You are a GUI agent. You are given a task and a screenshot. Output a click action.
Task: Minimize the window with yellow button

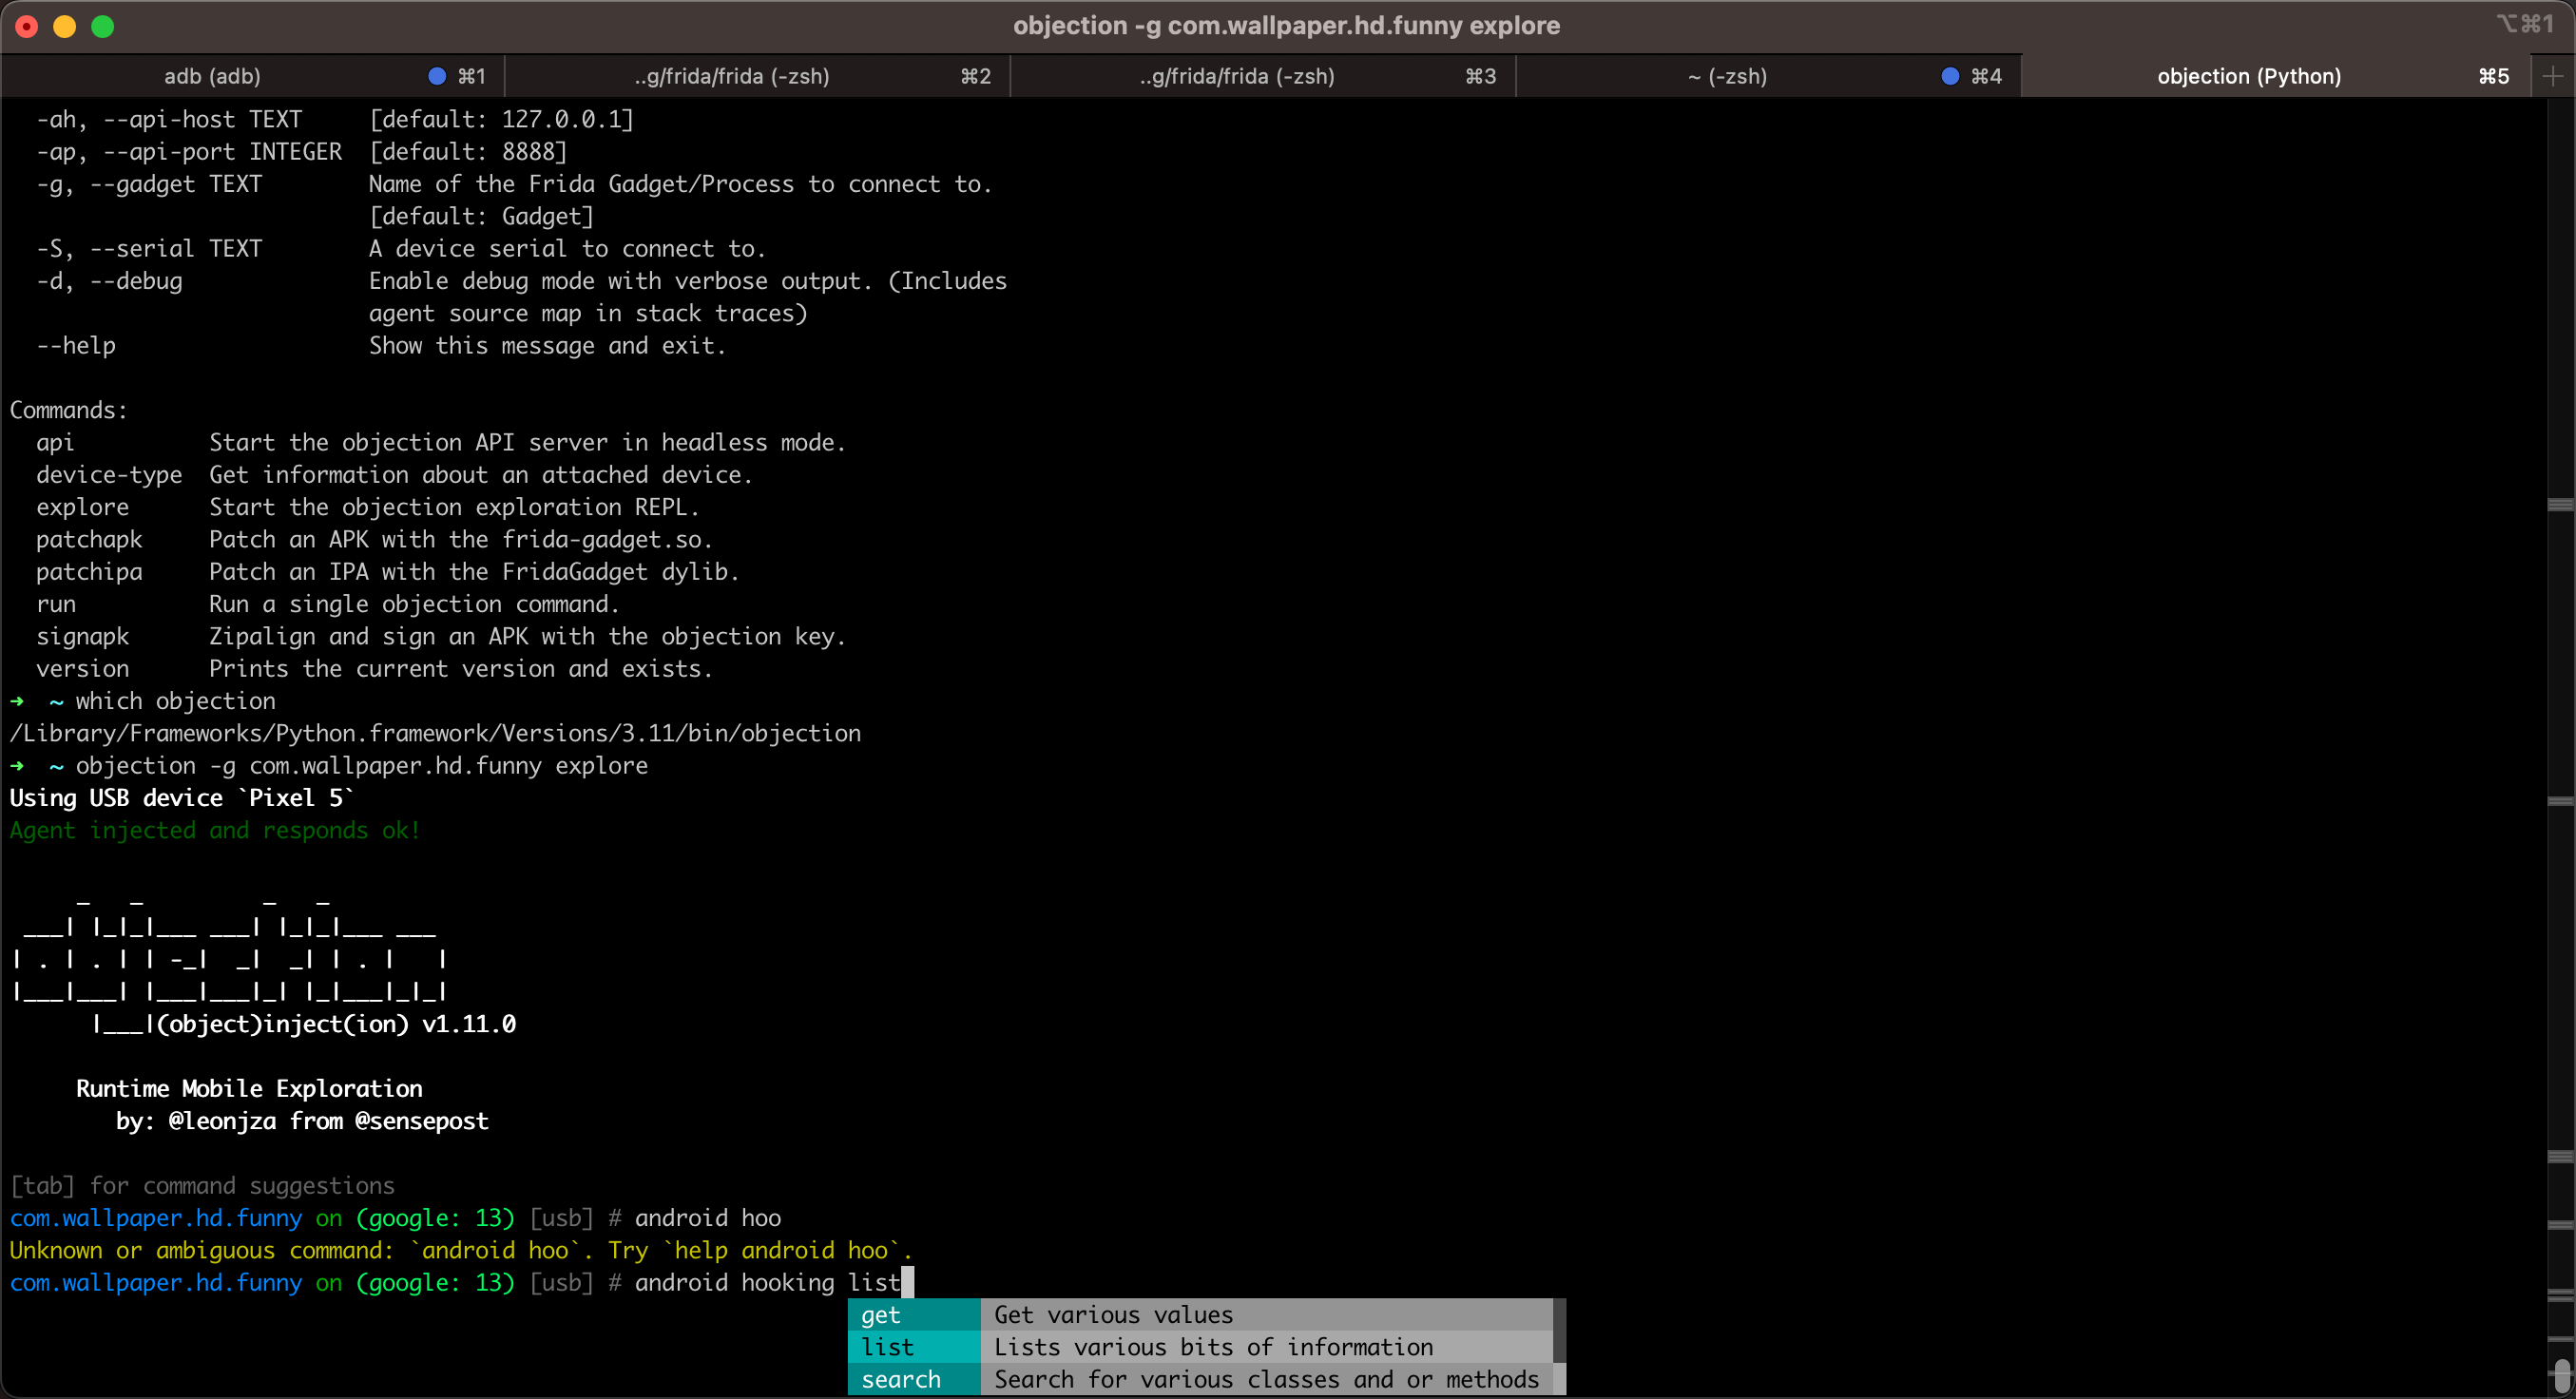pos(65,26)
